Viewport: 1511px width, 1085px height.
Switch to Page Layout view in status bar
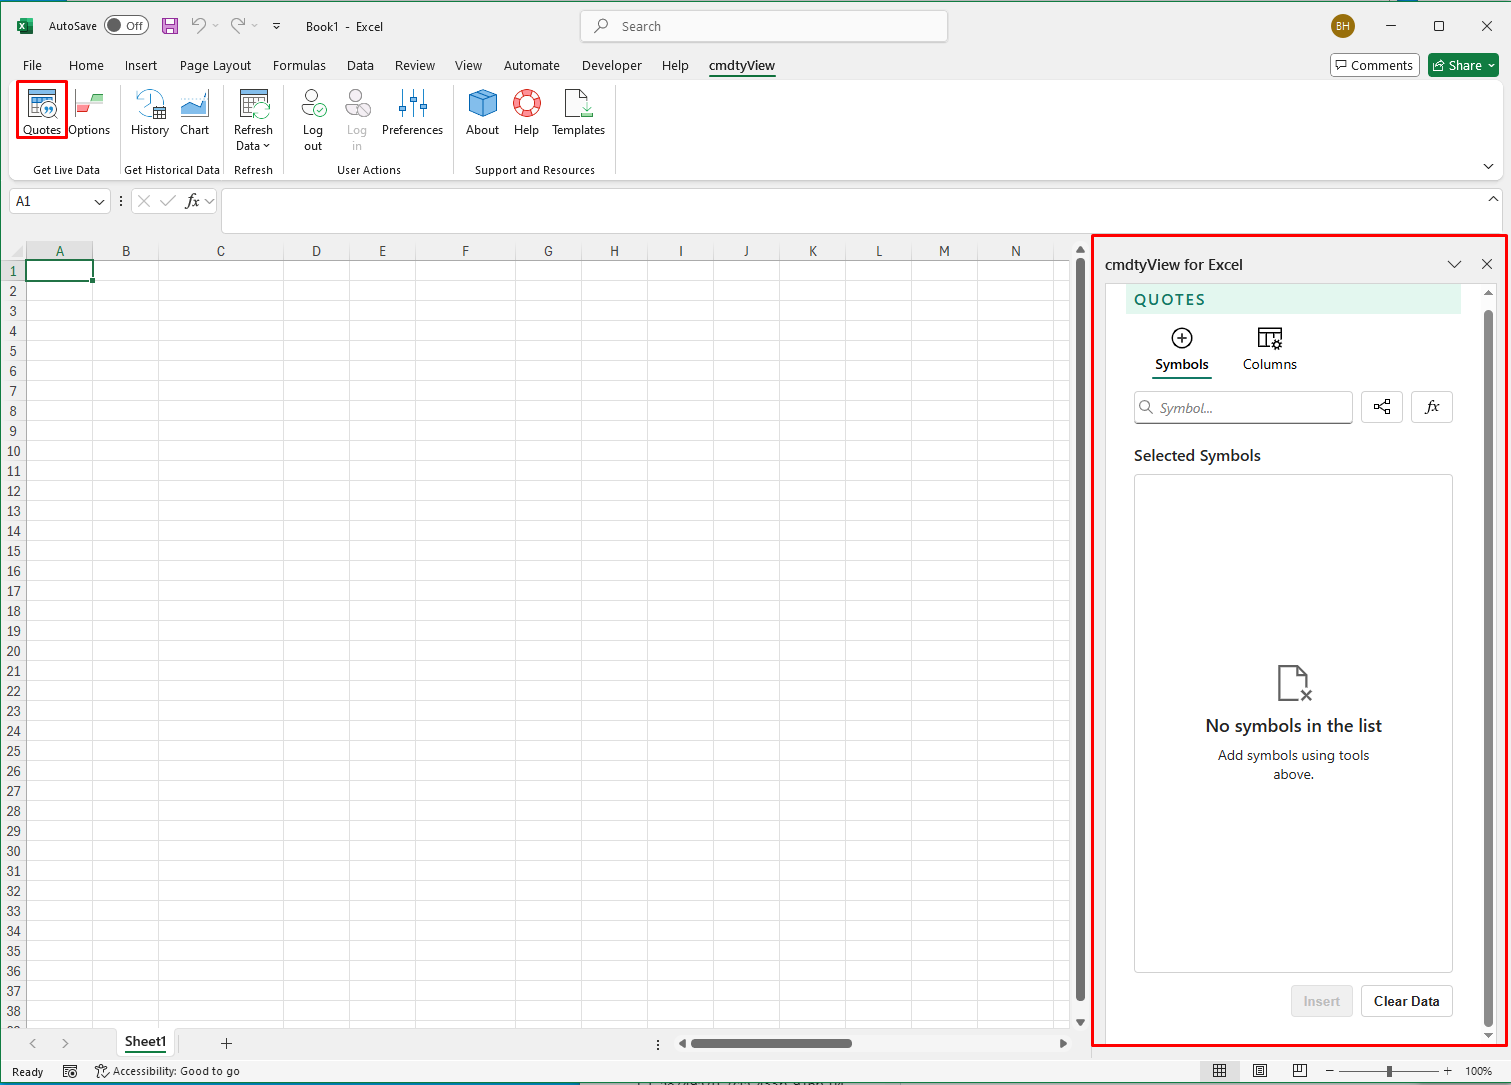[1260, 1071]
